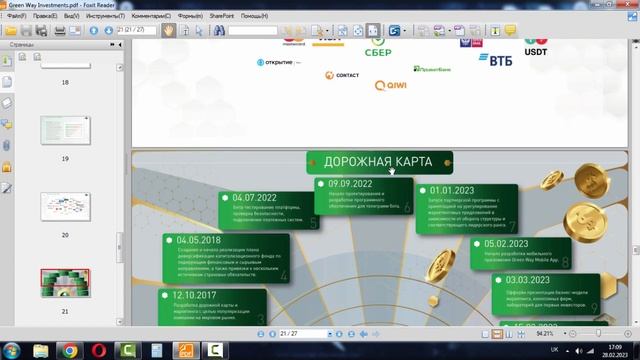Viewport: 640px width, 360px height.
Task: Select the Text Select tool
Action: pos(185,31)
